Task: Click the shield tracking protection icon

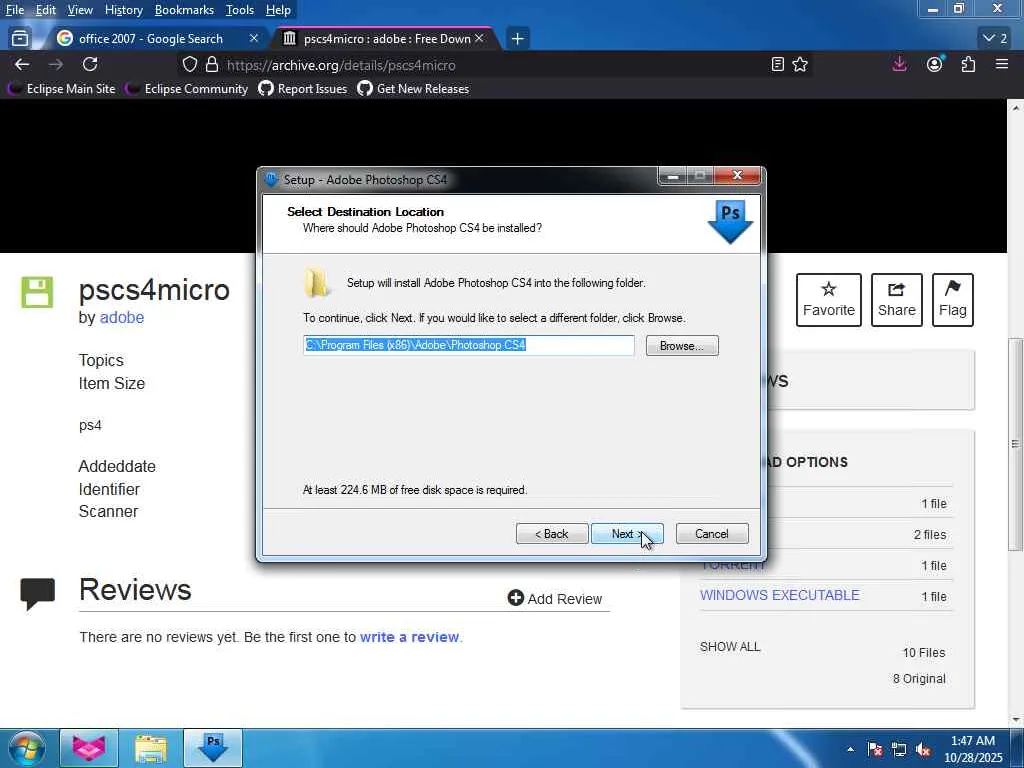Action: (x=189, y=65)
